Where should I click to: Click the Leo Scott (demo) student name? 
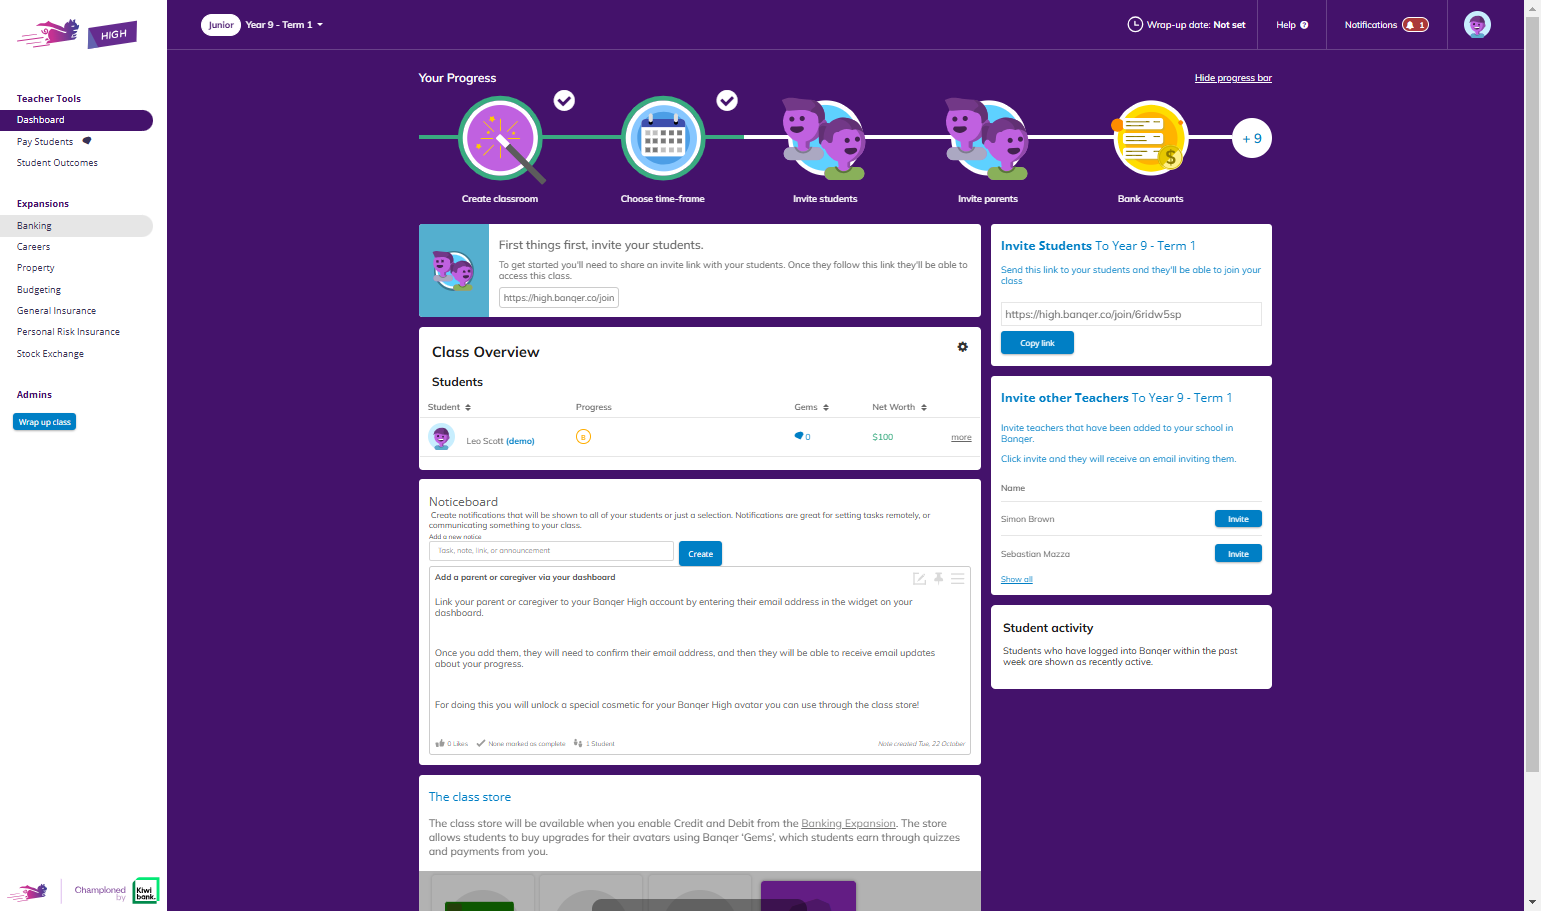click(x=500, y=441)
